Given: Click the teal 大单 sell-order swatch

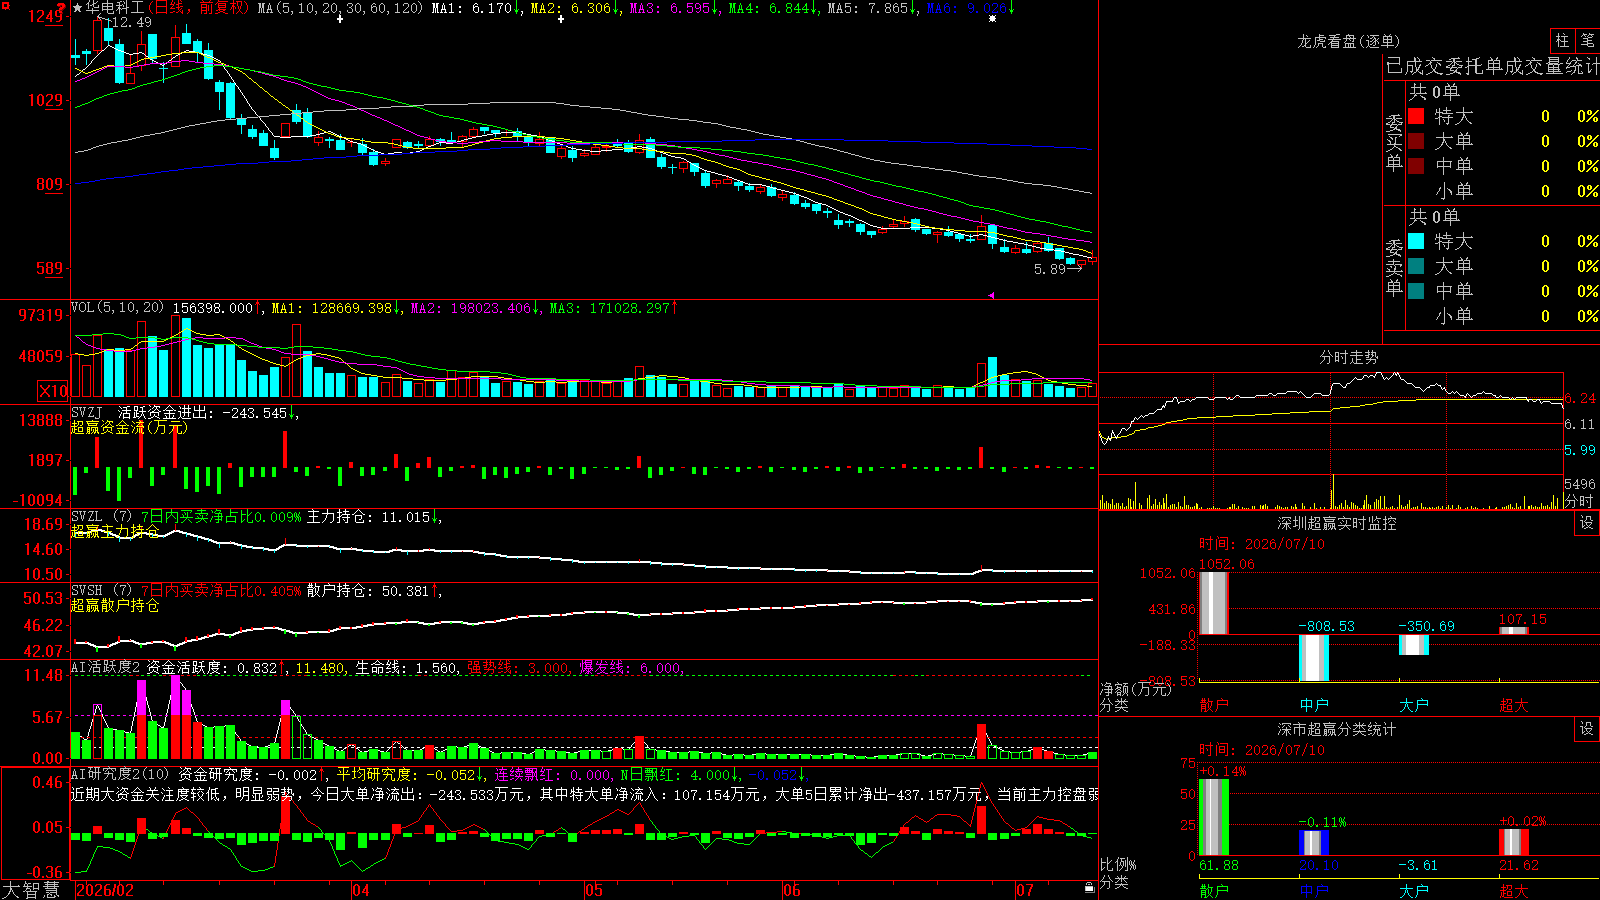Looking at the screenshot, I should pyautogui.click(x=1416, y=266).
